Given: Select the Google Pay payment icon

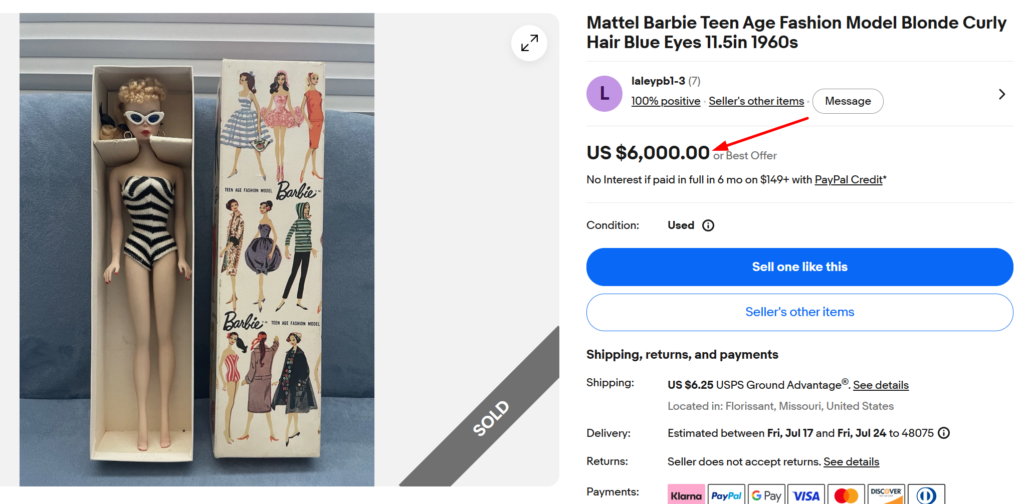Looking at the screenshot, I should (x=766, y=496).
